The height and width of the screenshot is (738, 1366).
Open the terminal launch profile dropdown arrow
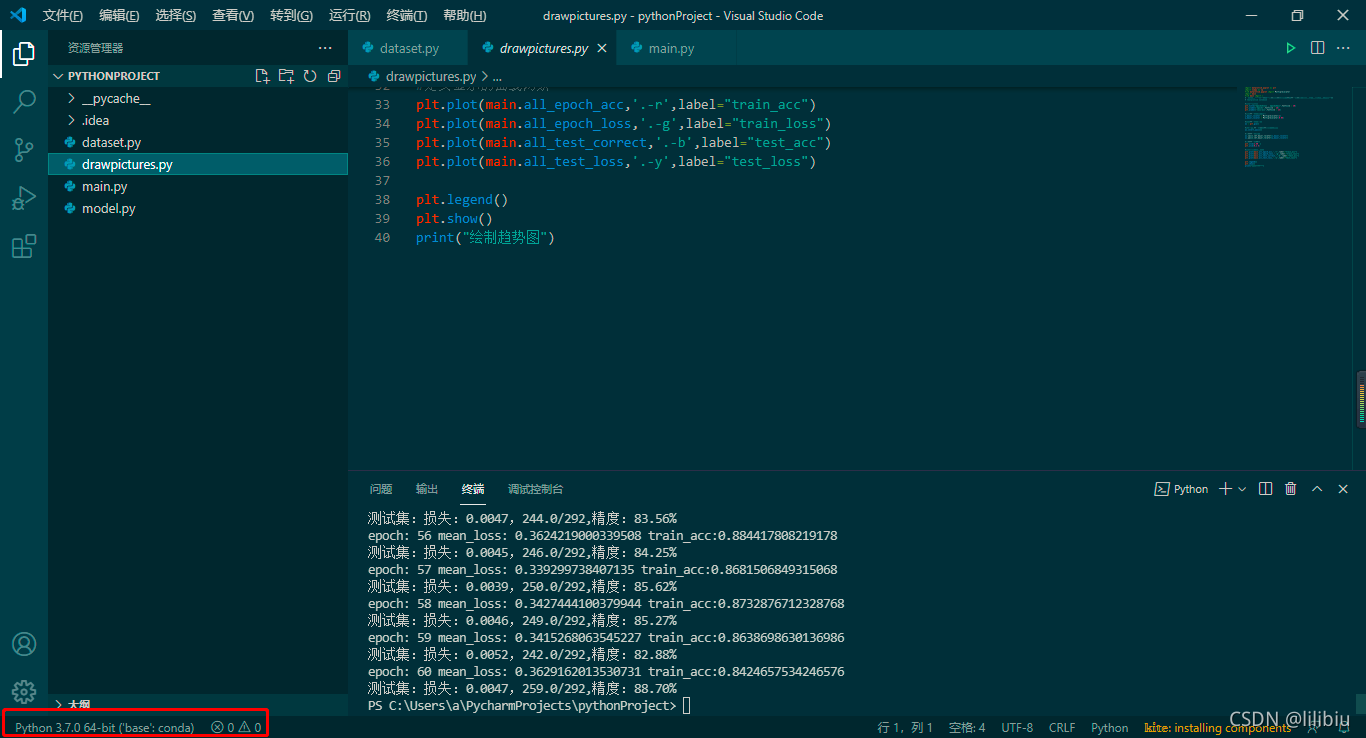(x=1242, y=489)
